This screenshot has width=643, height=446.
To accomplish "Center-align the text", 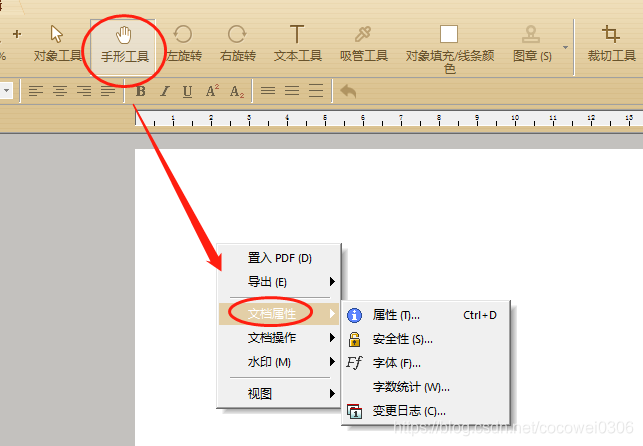I will click(60, 91).
